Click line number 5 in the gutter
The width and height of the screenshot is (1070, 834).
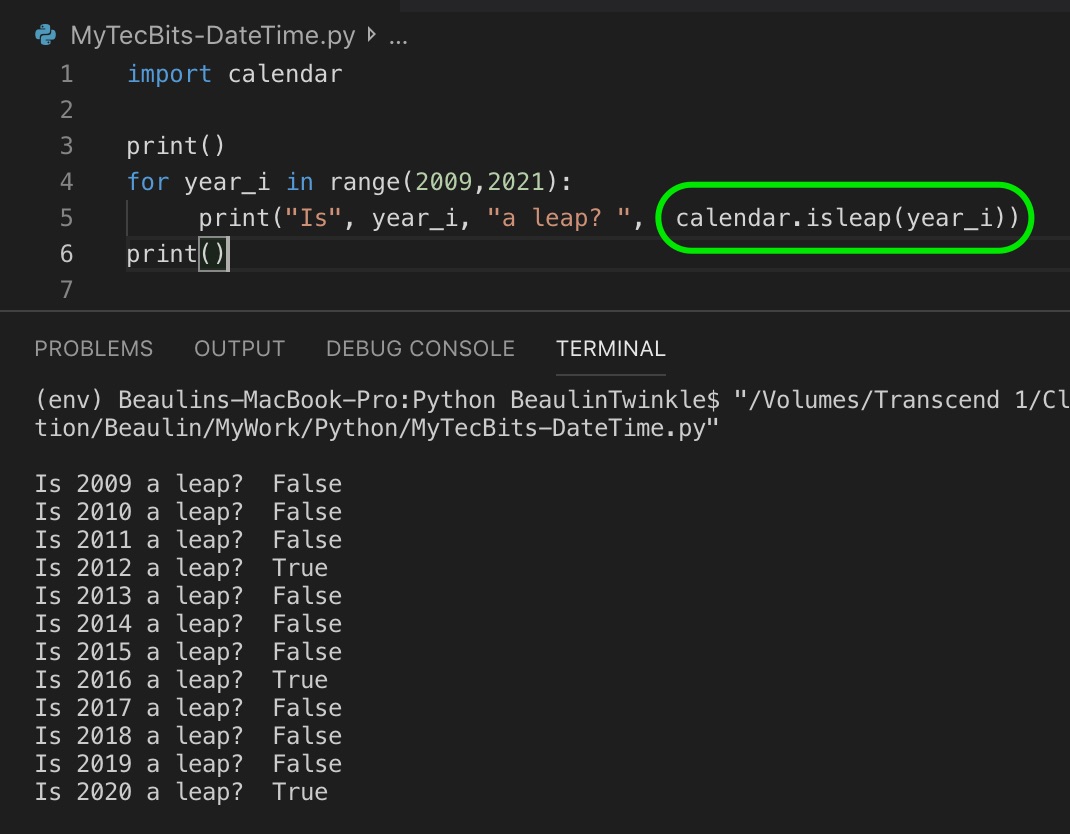pos(66,217)
